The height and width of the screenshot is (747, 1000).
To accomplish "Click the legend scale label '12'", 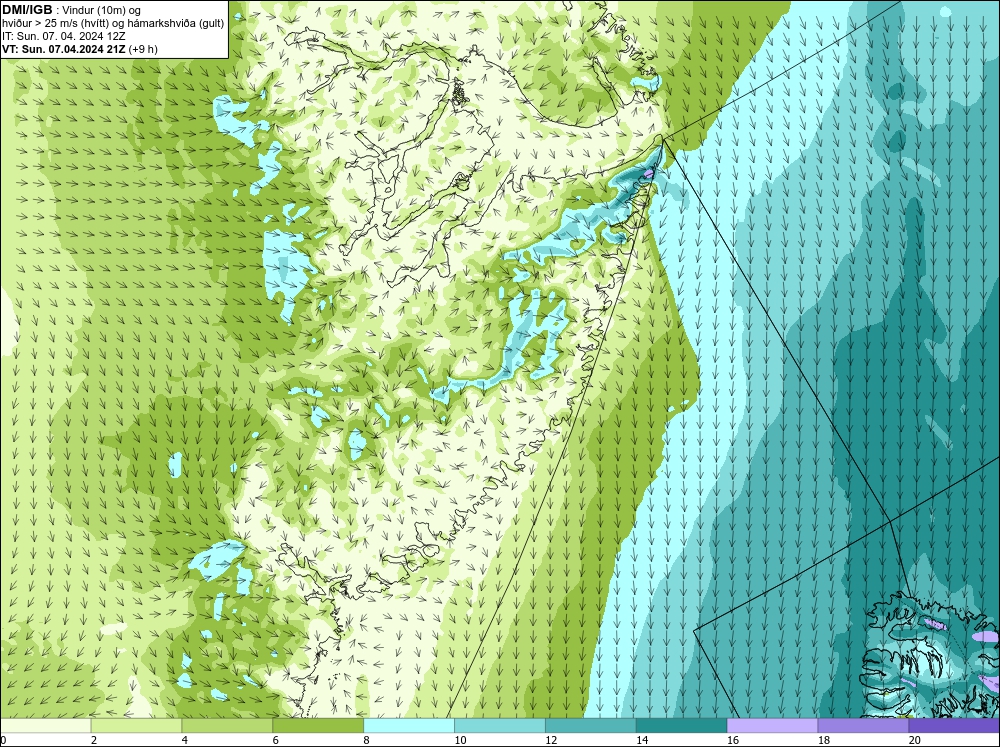I will point(551,740).
